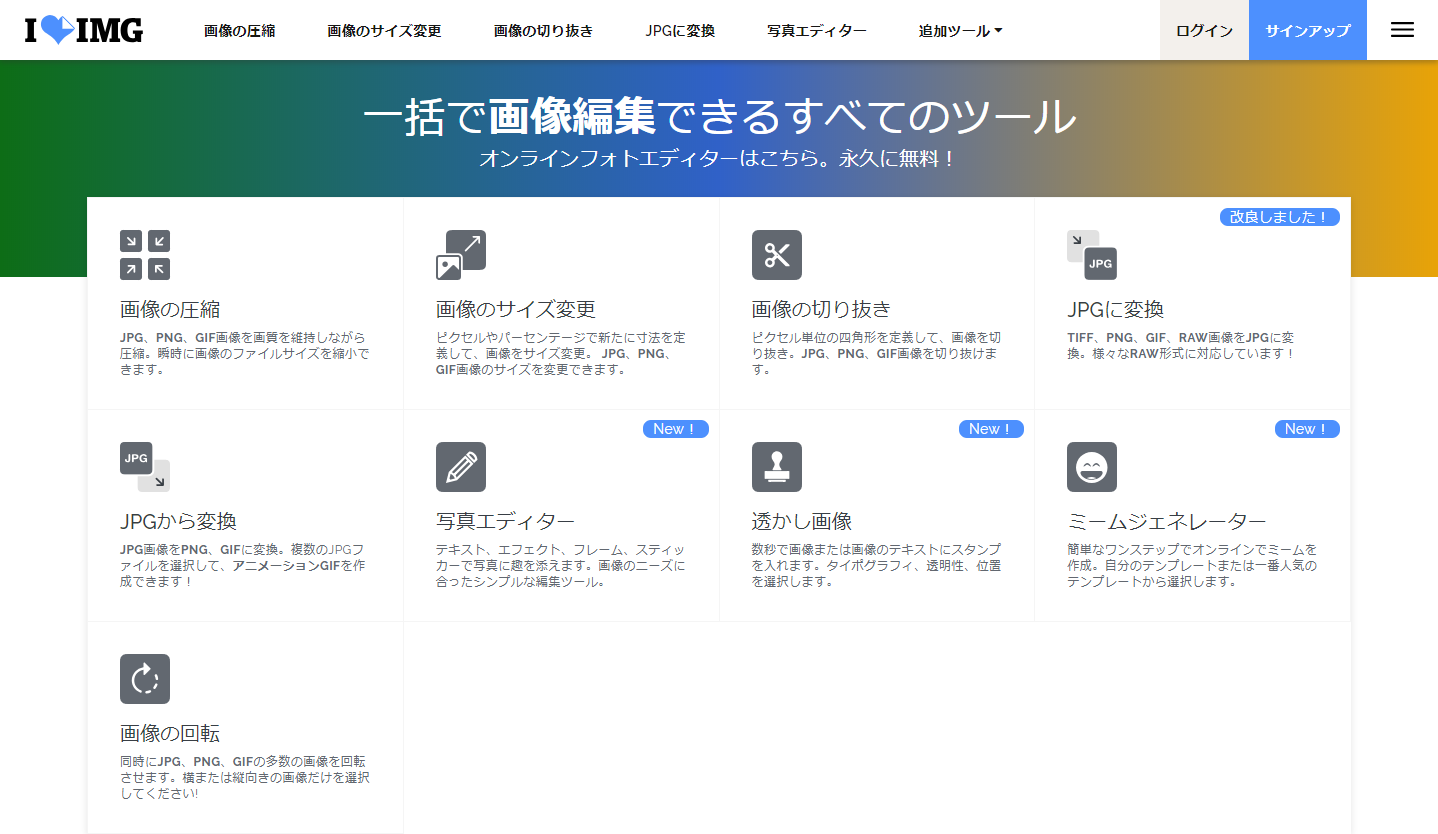
Task: Click the stamp watermark icon
Action: pyautogui.click(x=777, y=467)
